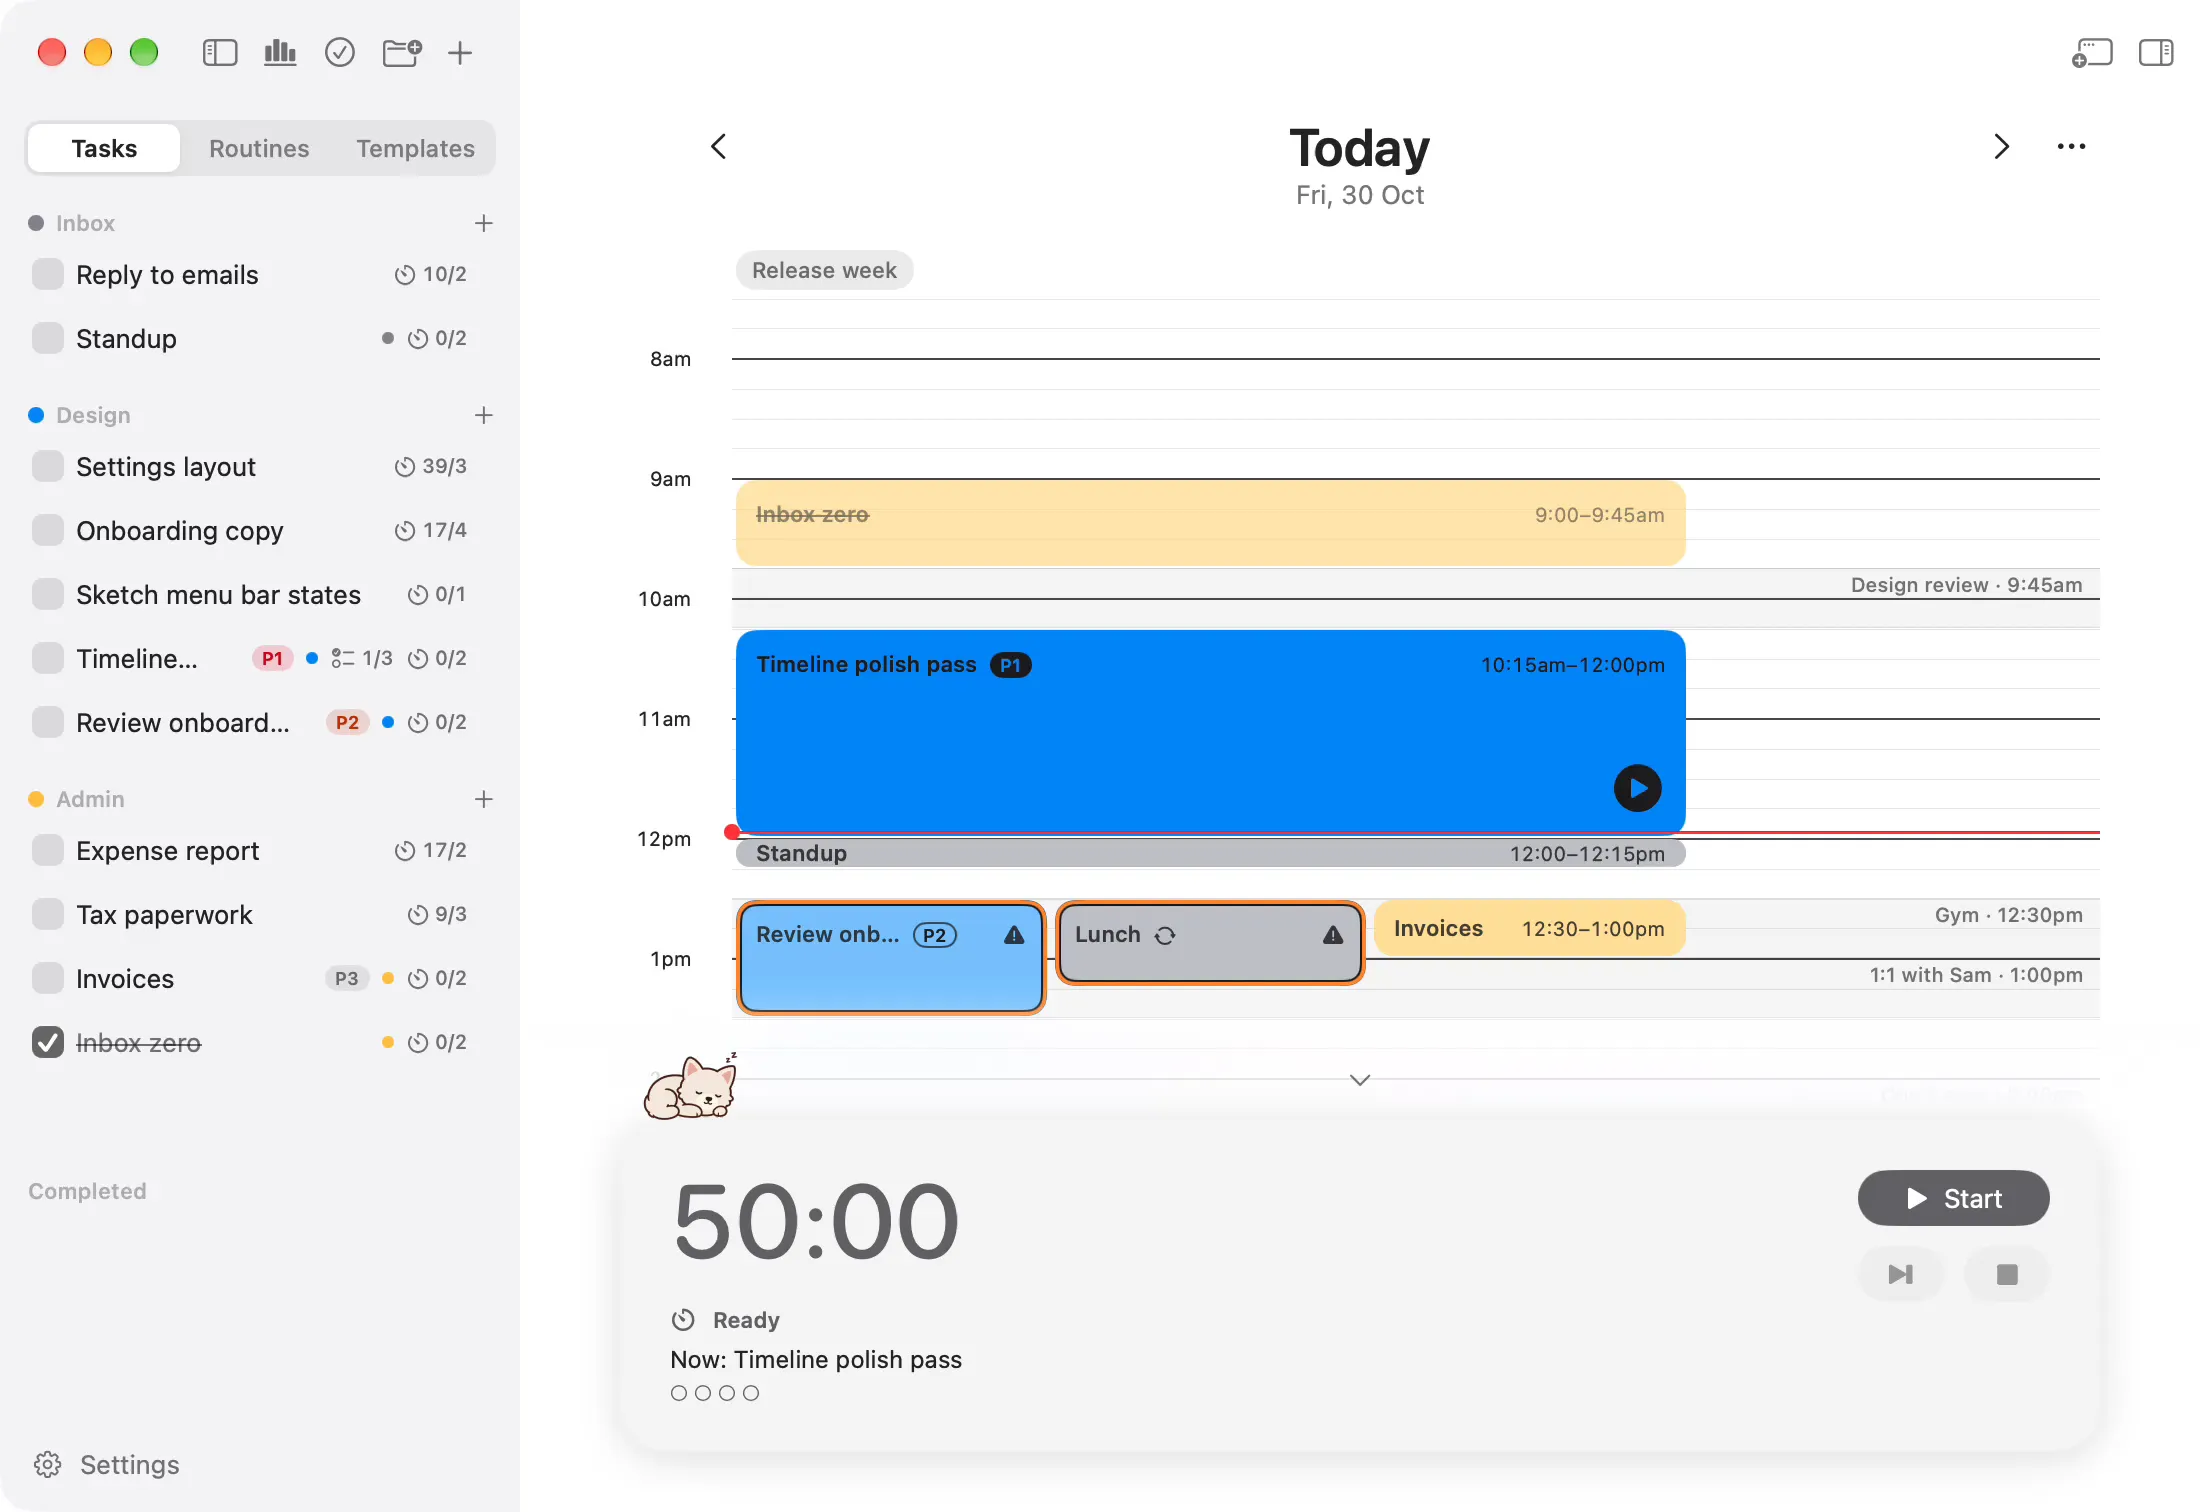Expand the Completed section
The image size is (2200, 1512).
coord(87,1191)
